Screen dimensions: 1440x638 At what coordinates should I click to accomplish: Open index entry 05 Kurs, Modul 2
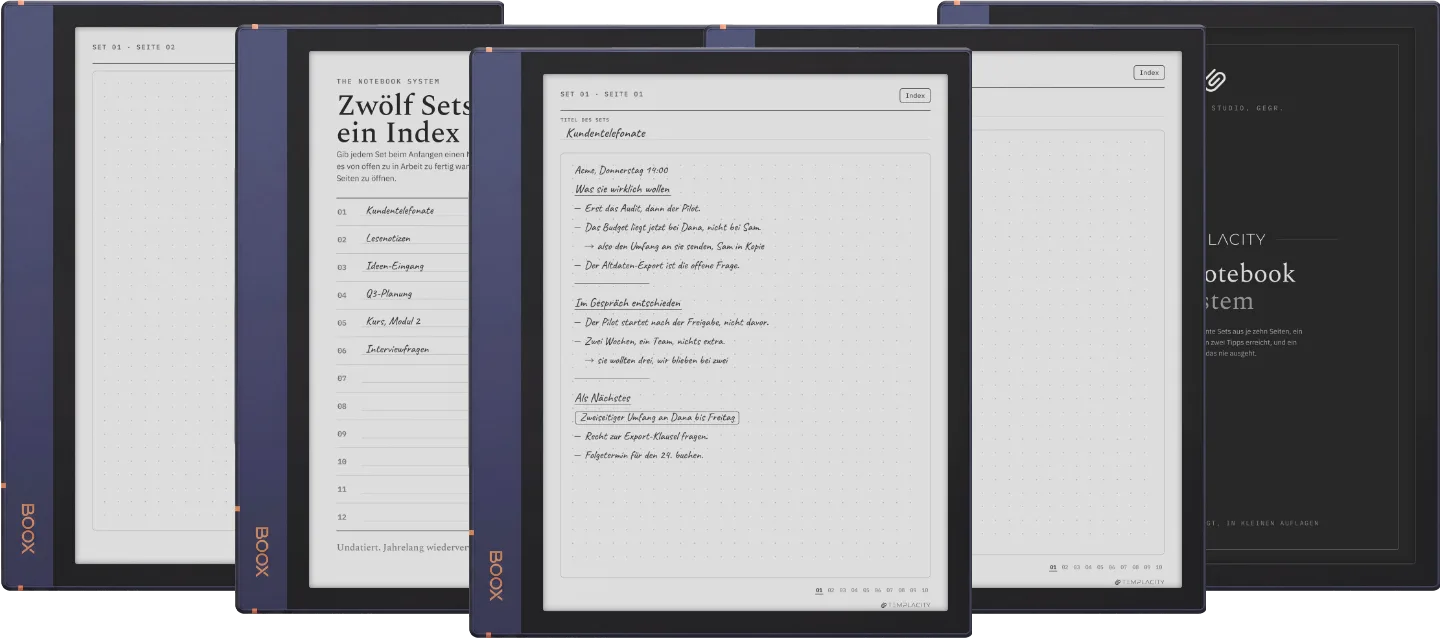point(403,322)
